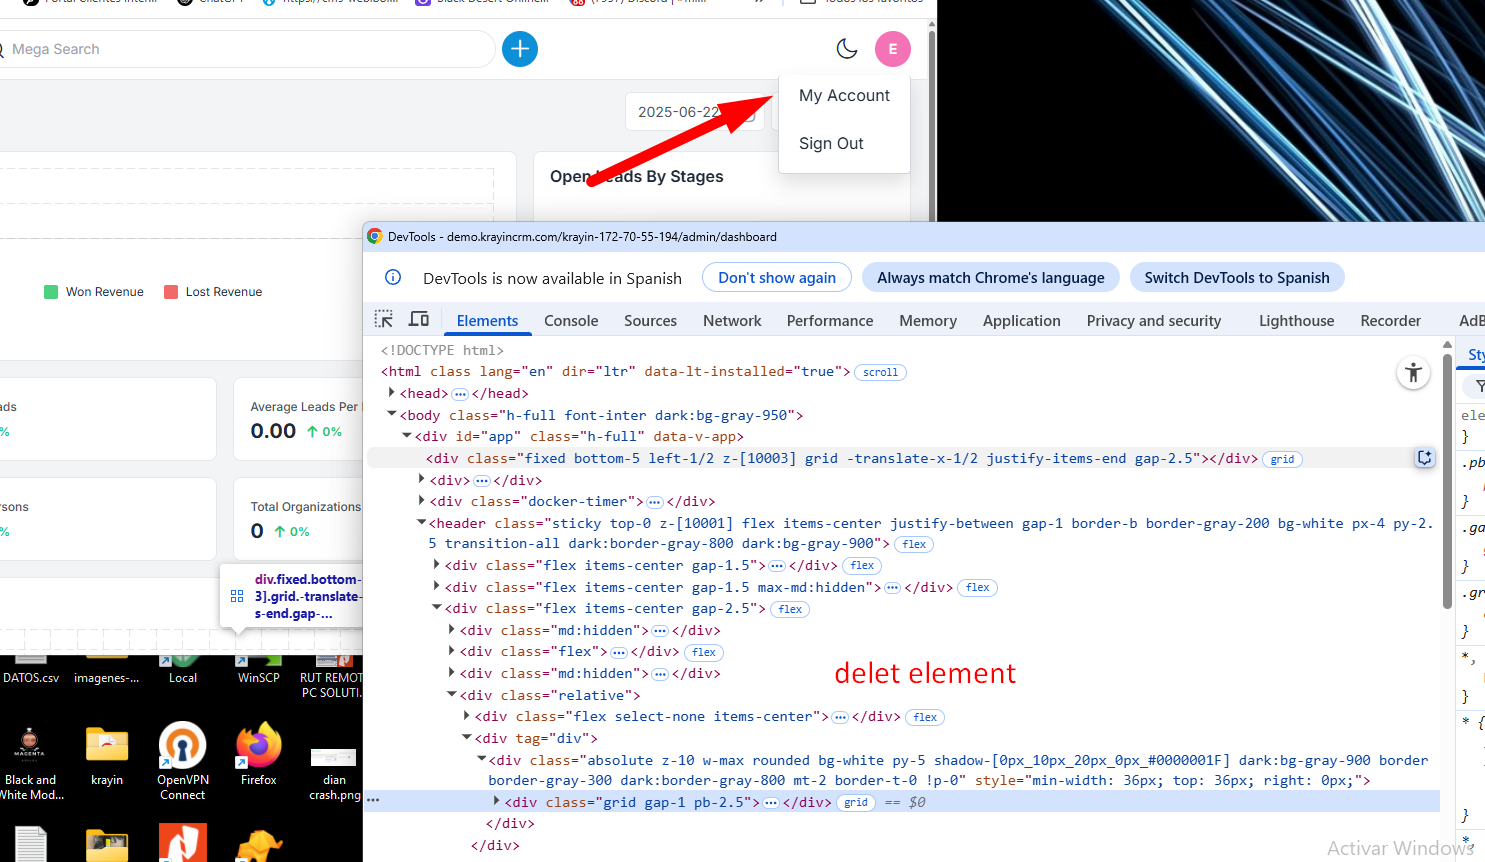
Task: Click the info icon in DevTools banner
Action: click(393, 278)
